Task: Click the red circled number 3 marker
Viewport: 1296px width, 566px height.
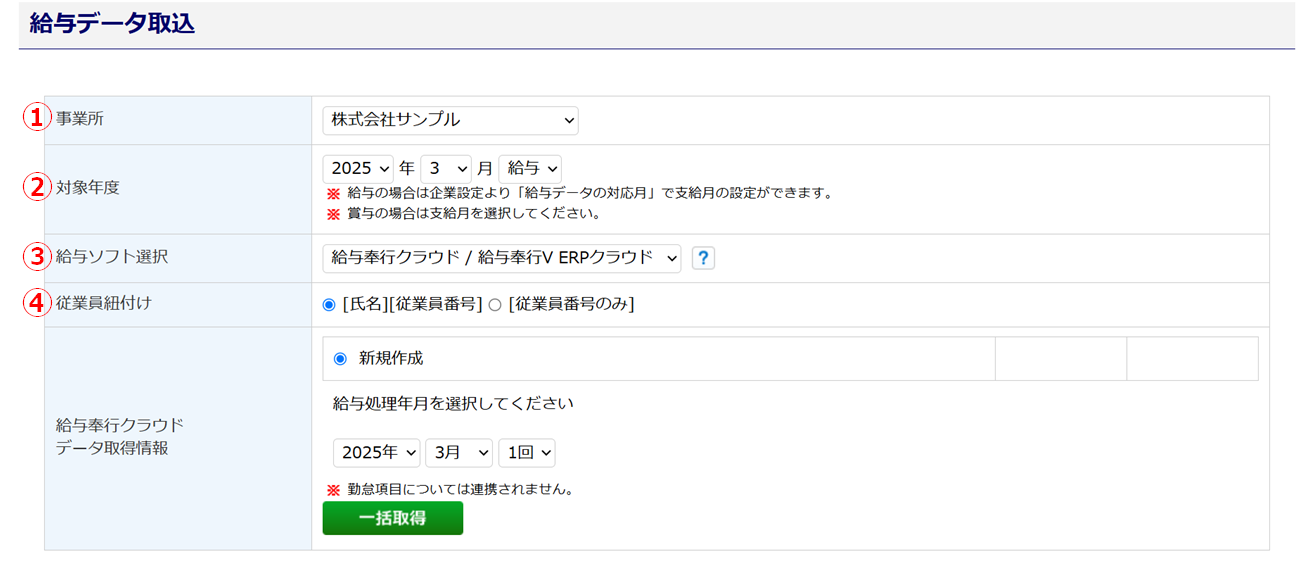Action: [36, 257]
